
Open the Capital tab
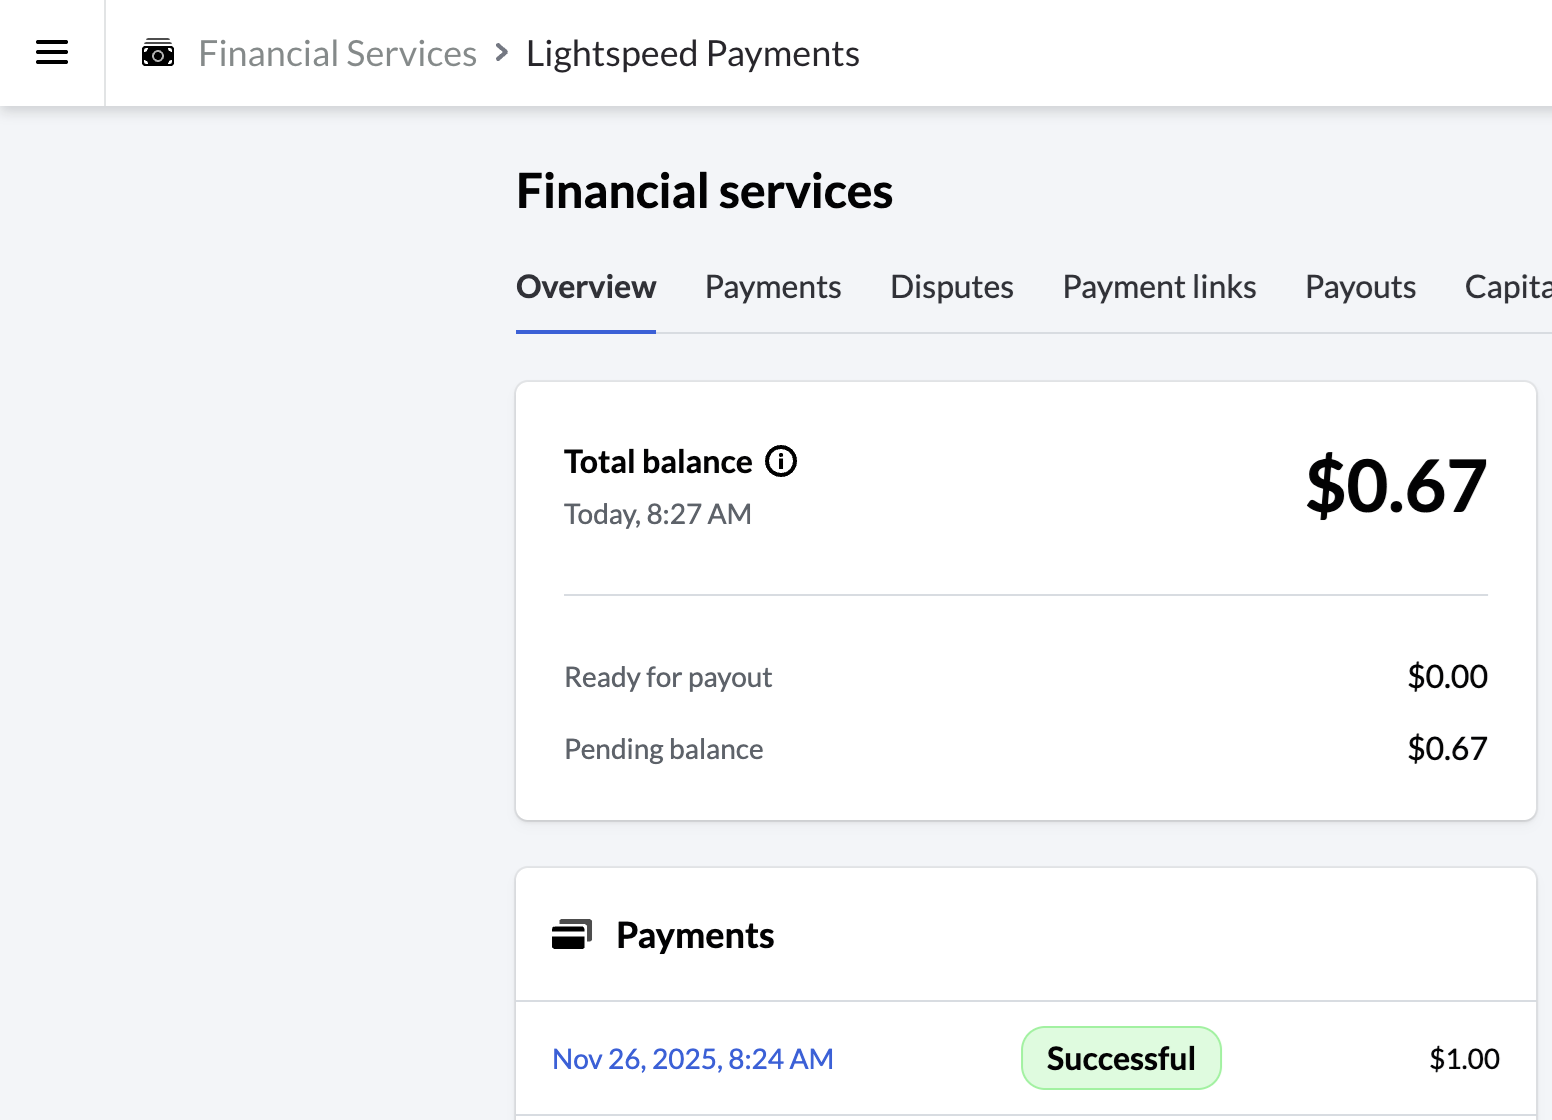1508,287
